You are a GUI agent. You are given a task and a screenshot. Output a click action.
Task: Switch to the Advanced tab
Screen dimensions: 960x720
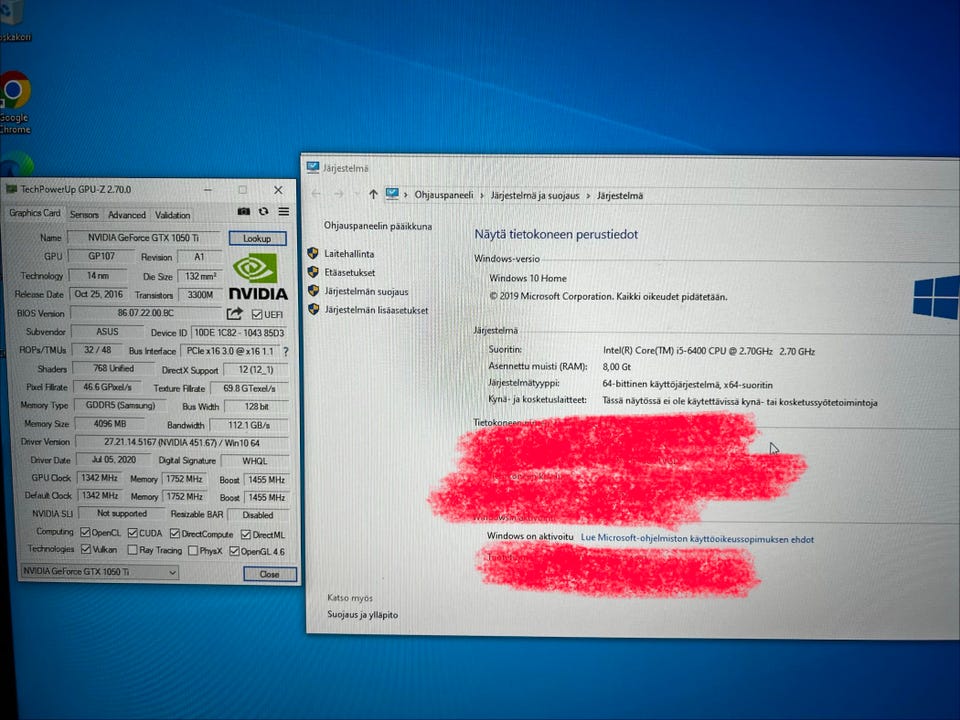click(127, 215)
